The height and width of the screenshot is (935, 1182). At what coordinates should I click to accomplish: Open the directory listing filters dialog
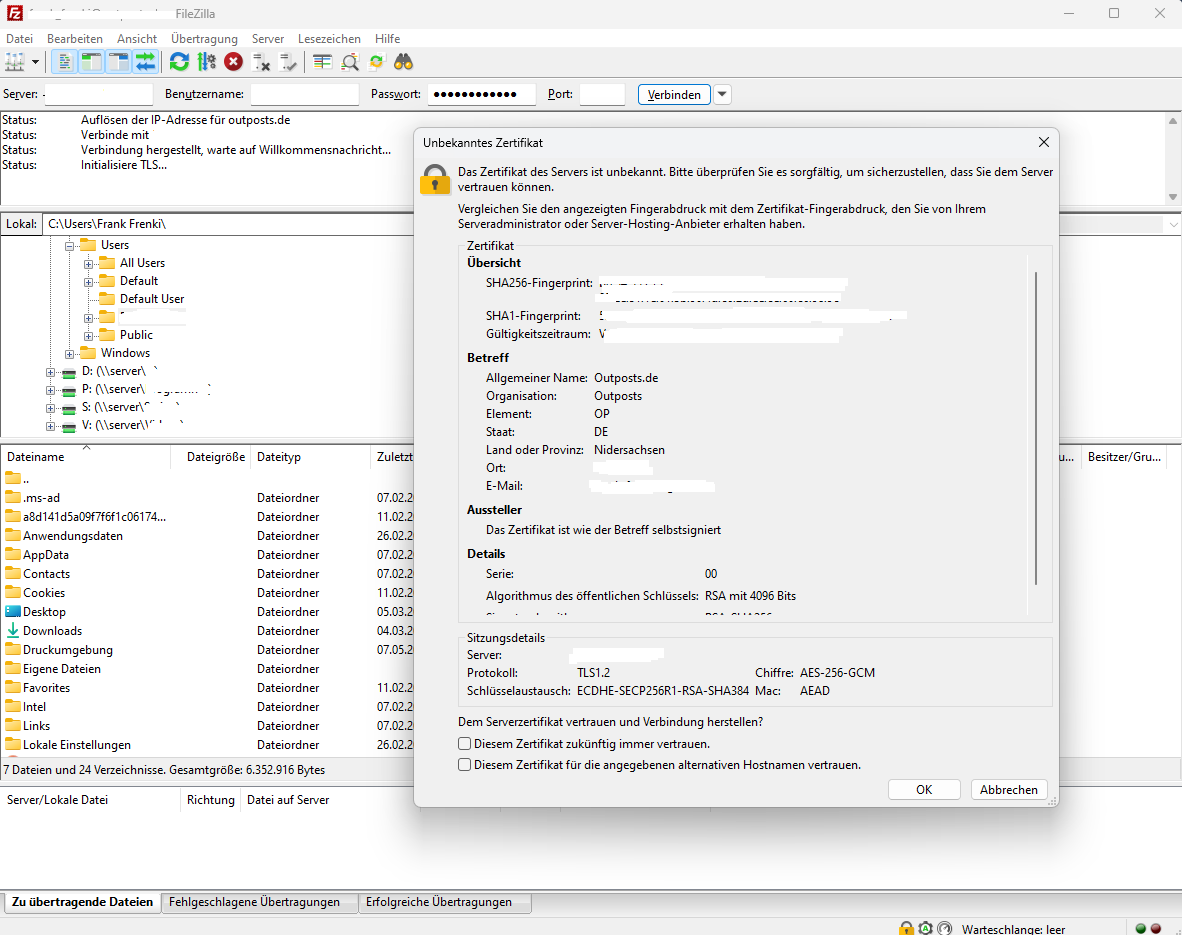pos(323,63)
